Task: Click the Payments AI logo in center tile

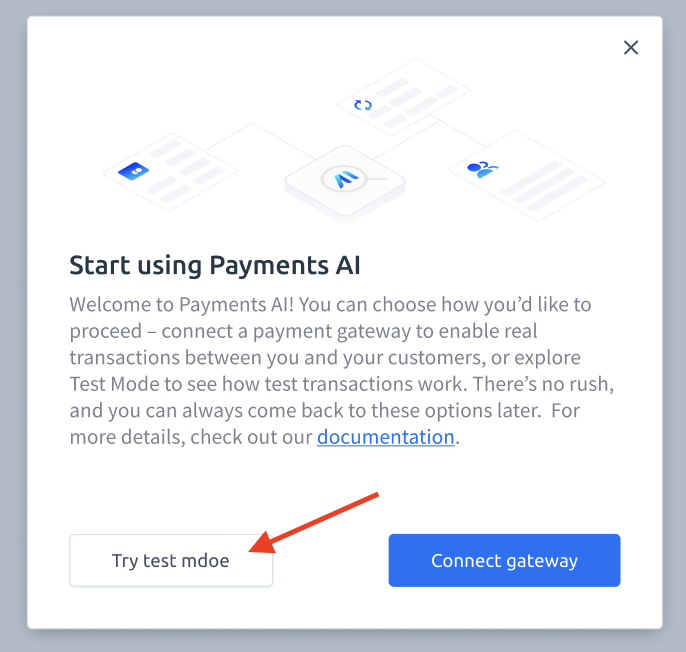Action: click(x=345, y=179)
